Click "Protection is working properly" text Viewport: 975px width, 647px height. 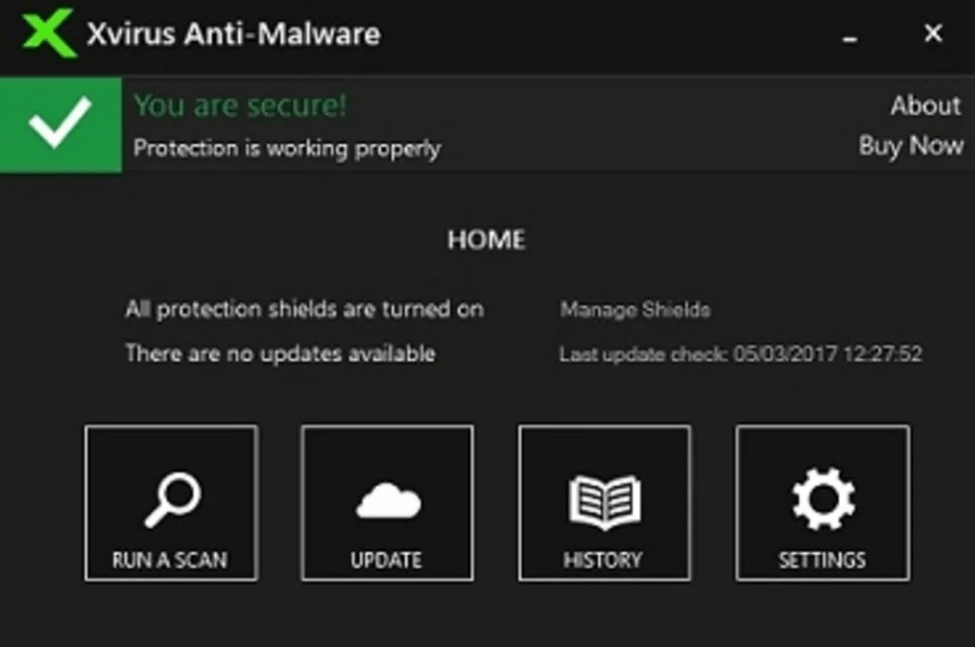(285, 148)
